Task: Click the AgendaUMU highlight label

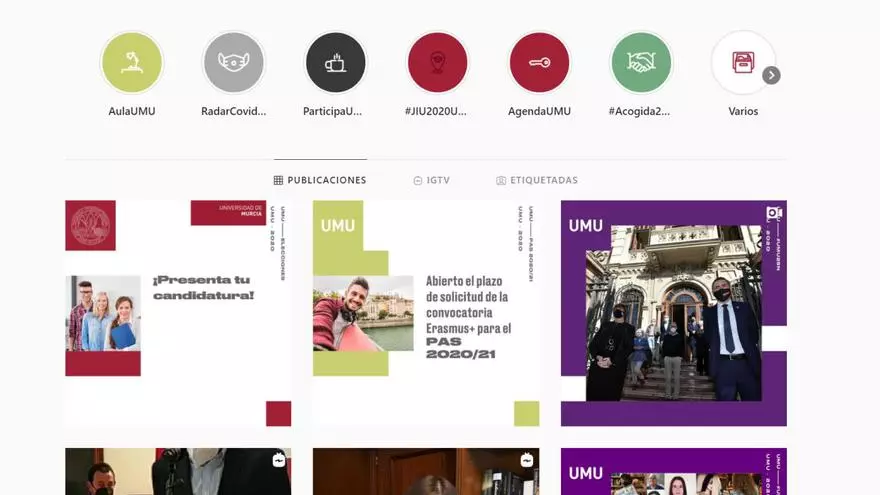Action: (539, 111)
